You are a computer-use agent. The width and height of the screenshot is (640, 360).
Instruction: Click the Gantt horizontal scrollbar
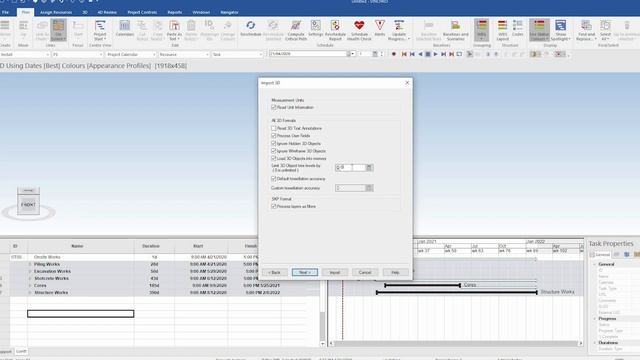pos(456,344)
